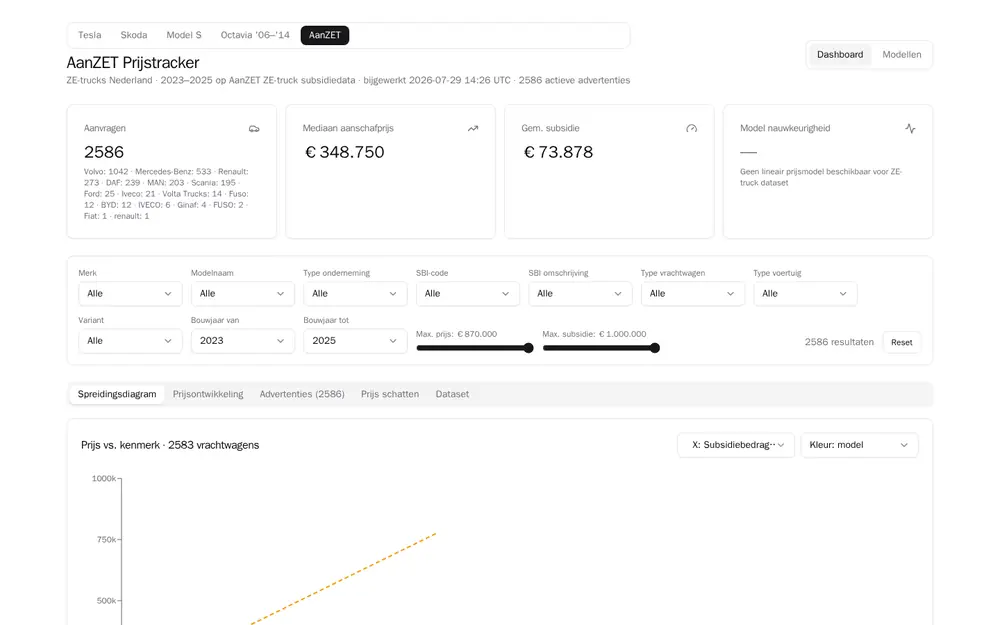Image resolution: width=1000 pixels, height=625 pixels.
Task: Open the Type vrachtwagen dropdown
Action: pos(693,293)
